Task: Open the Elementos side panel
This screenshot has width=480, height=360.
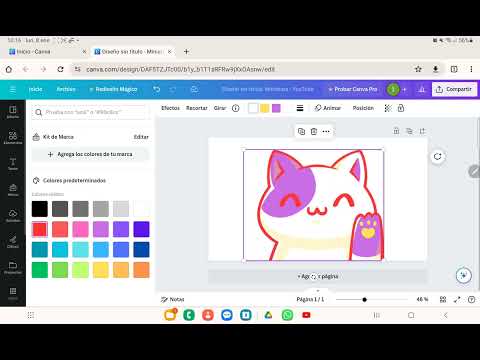Action: point(13,138)
